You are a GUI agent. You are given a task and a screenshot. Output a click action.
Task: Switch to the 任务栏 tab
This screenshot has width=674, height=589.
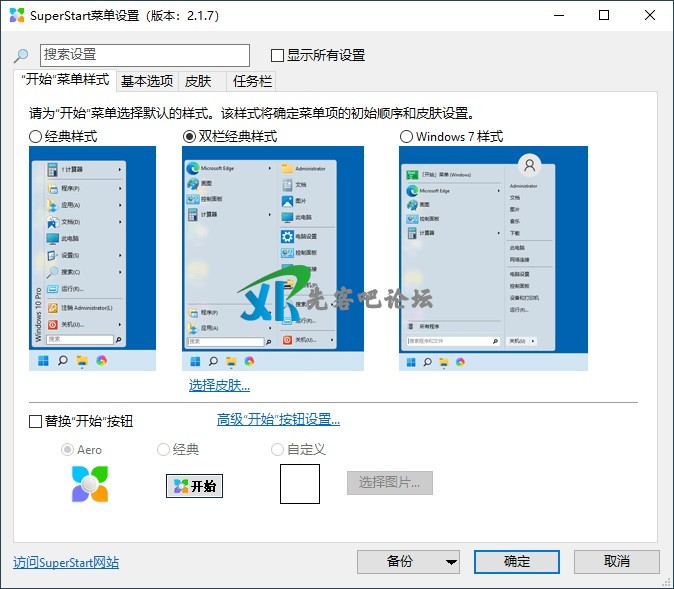click(x=252, y=82)
